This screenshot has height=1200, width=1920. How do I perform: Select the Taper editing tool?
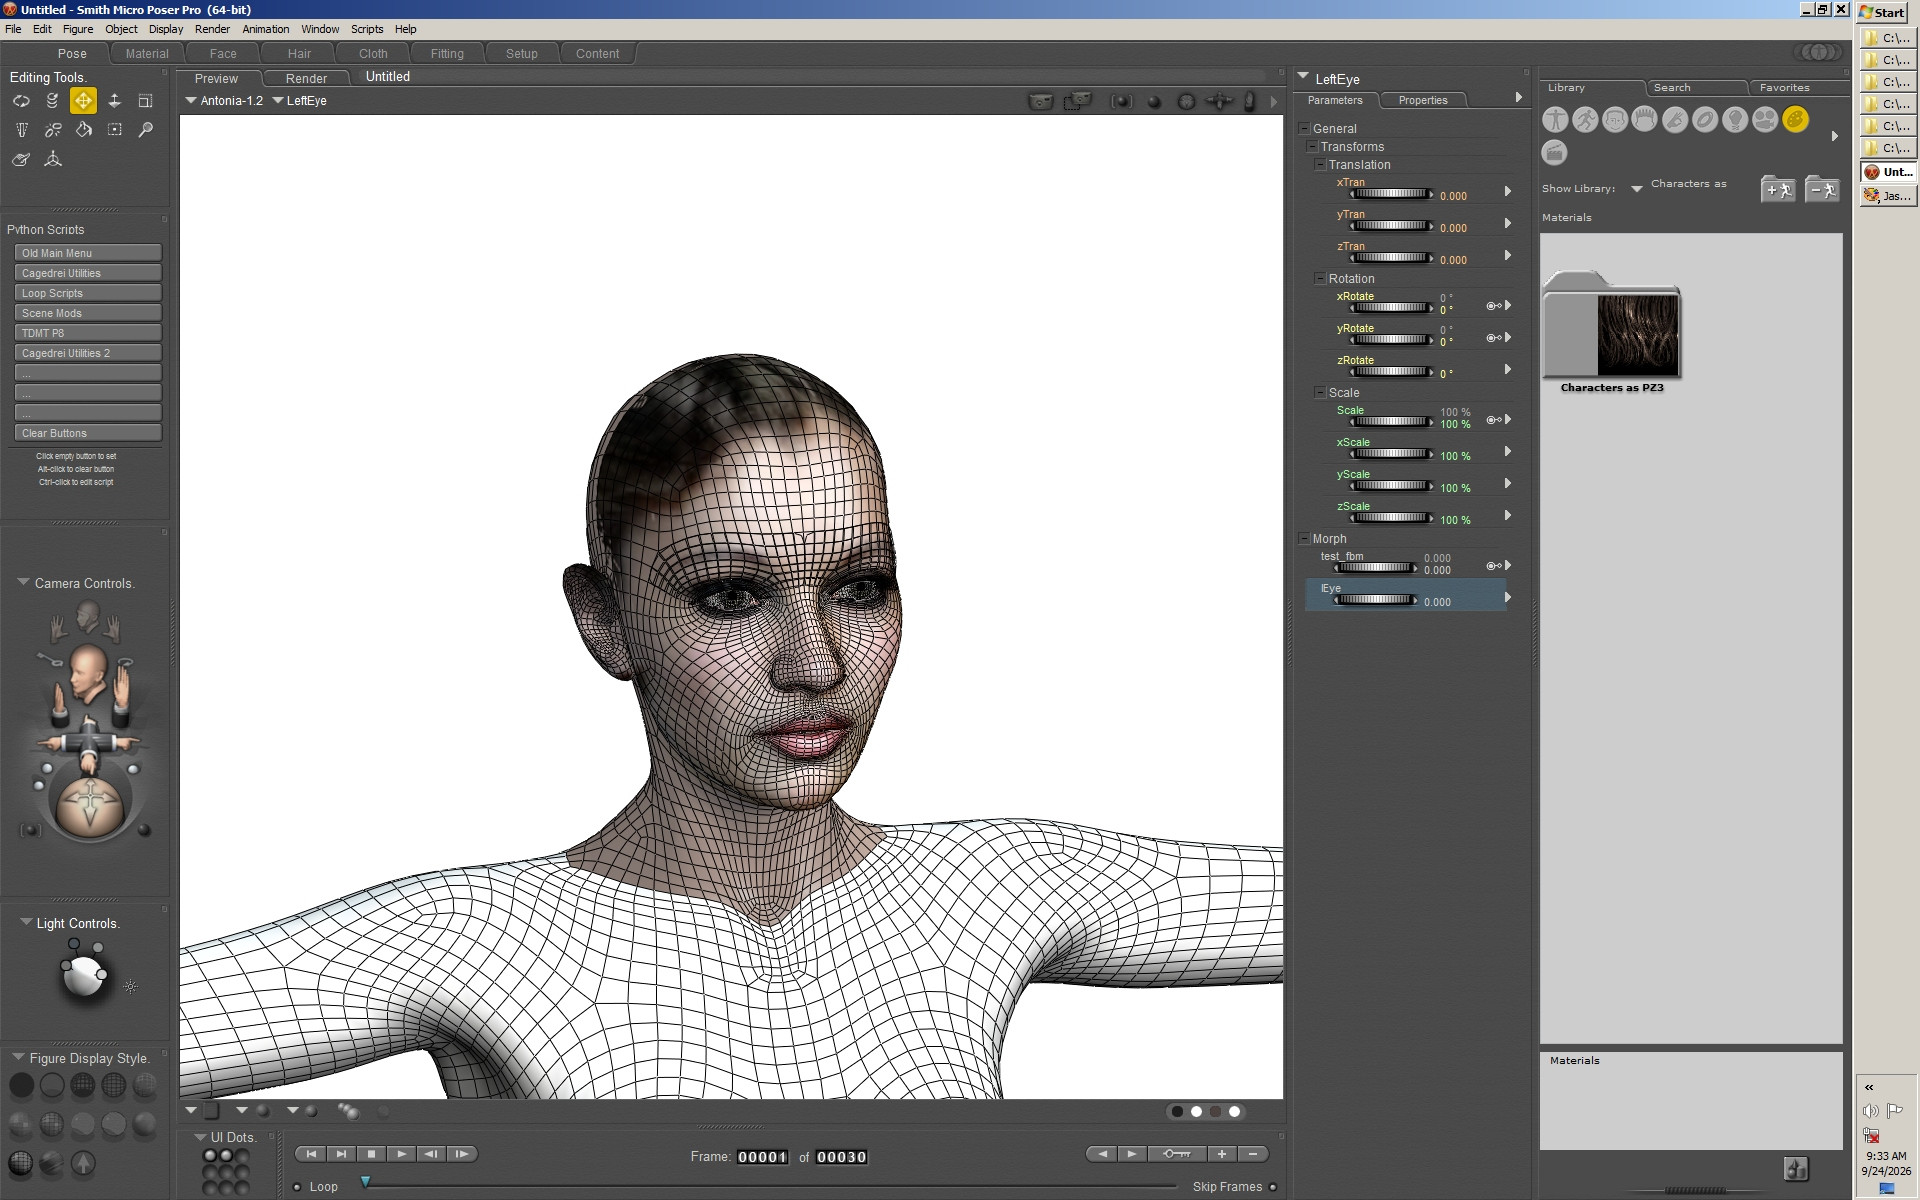point(21,130)
